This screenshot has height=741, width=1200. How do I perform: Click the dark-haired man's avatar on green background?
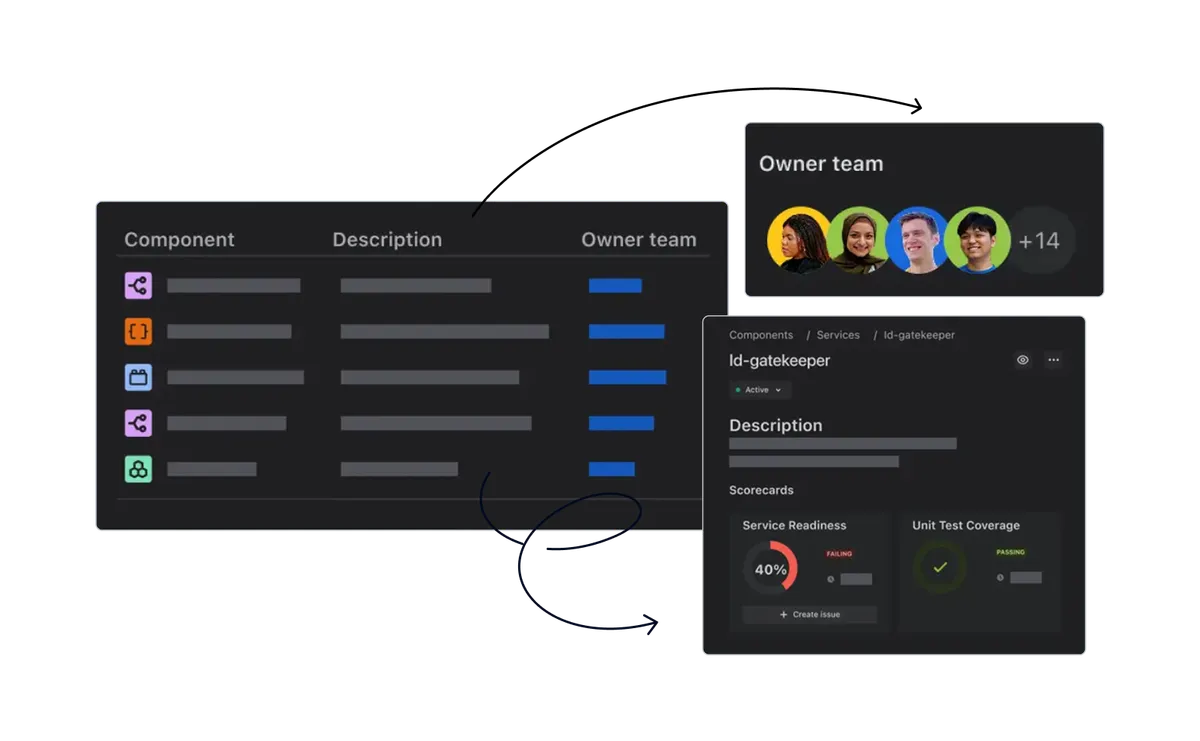977,241
